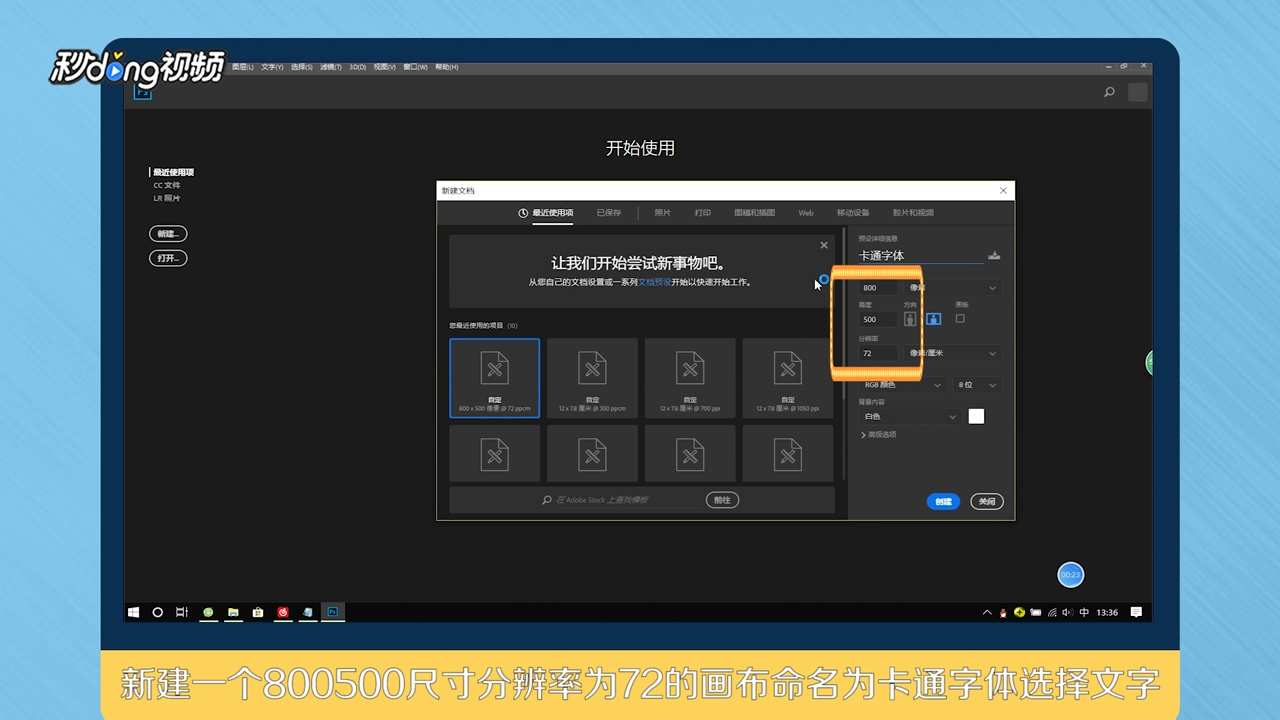
Task: Click the blue Create (创建) button
Action: tap(943, 502)
